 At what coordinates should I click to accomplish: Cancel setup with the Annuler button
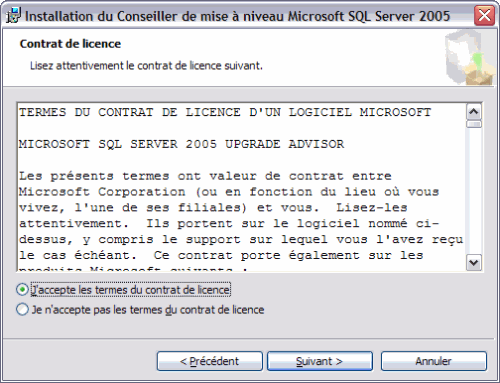tap(434, 361)
